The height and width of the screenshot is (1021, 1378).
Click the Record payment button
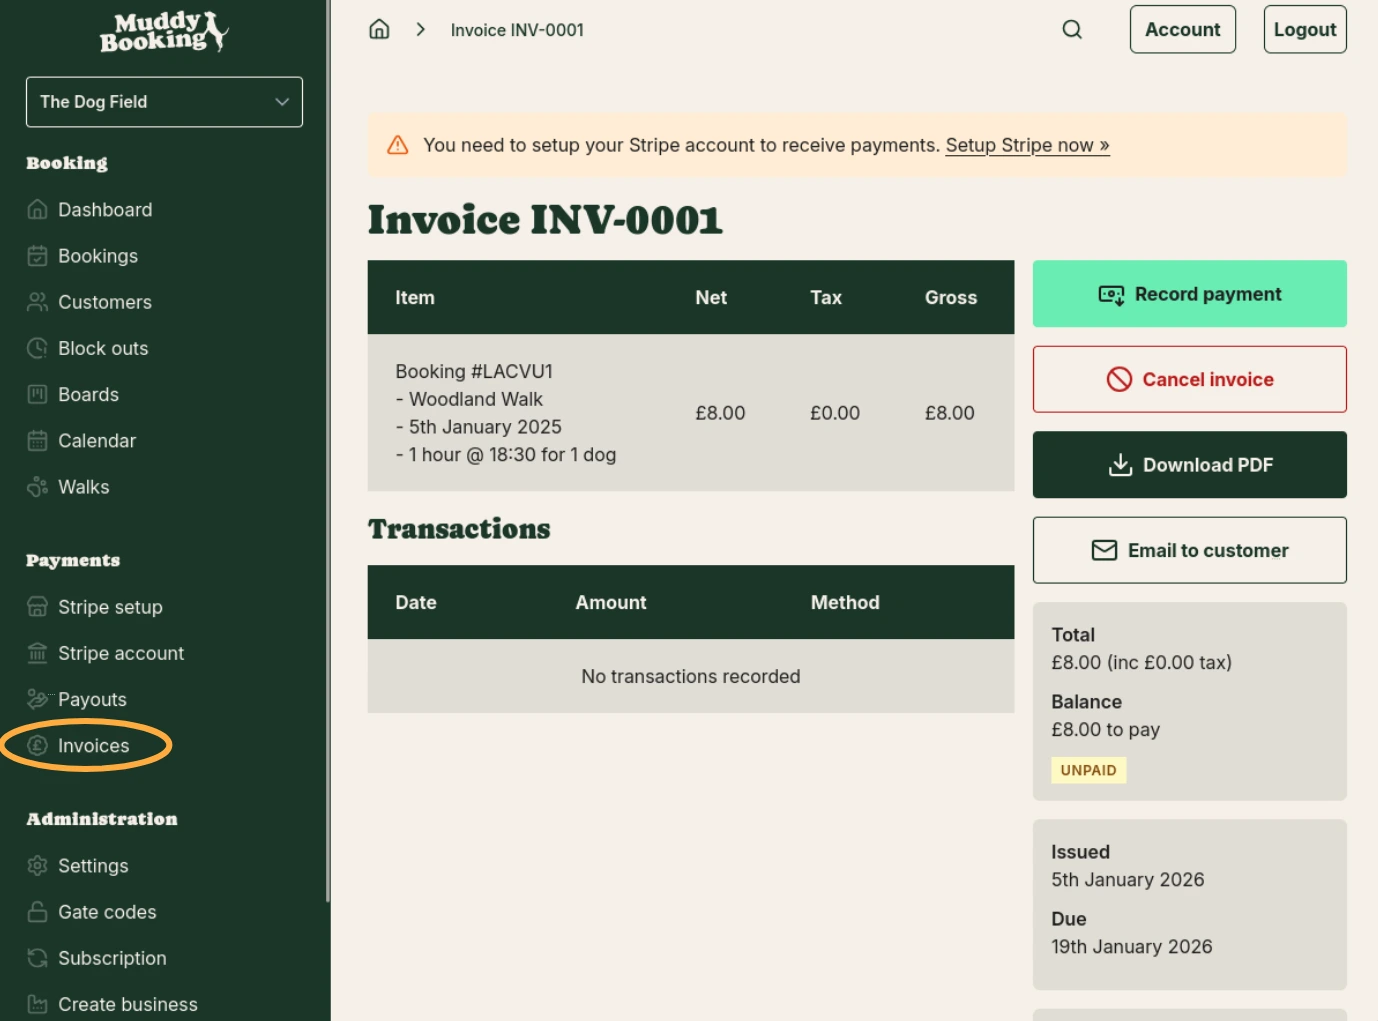(1189, 293)
